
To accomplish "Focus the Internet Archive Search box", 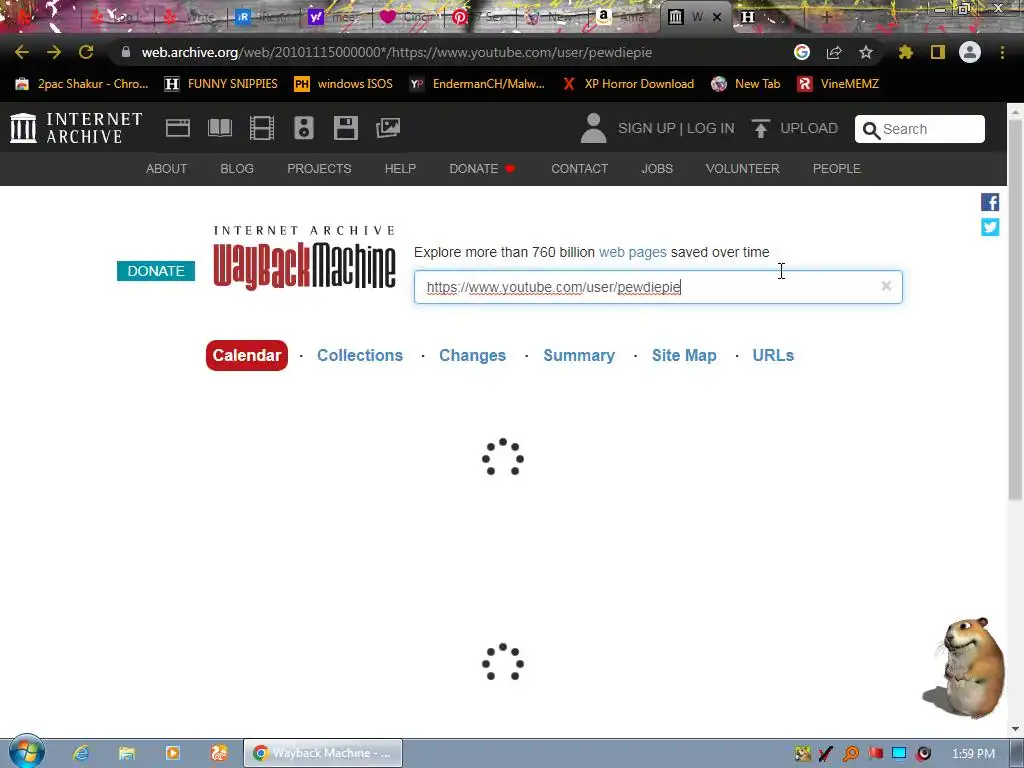I will pyautogui.click(x=920, y=129).
